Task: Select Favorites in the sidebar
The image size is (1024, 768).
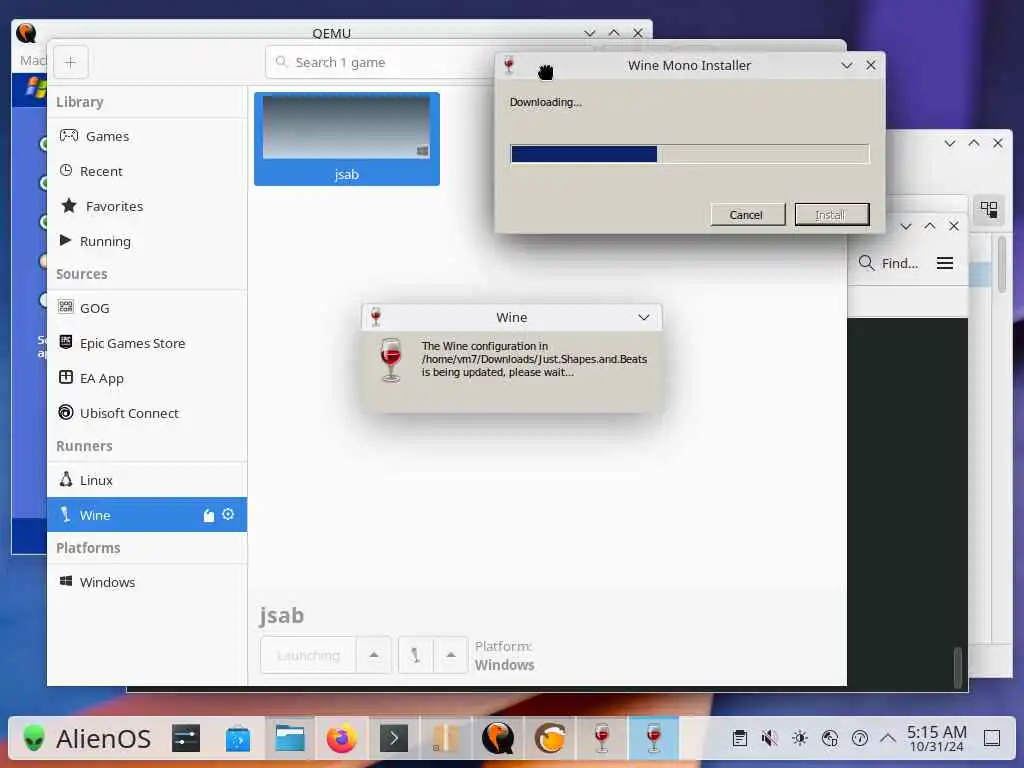Action: point(147,206)
